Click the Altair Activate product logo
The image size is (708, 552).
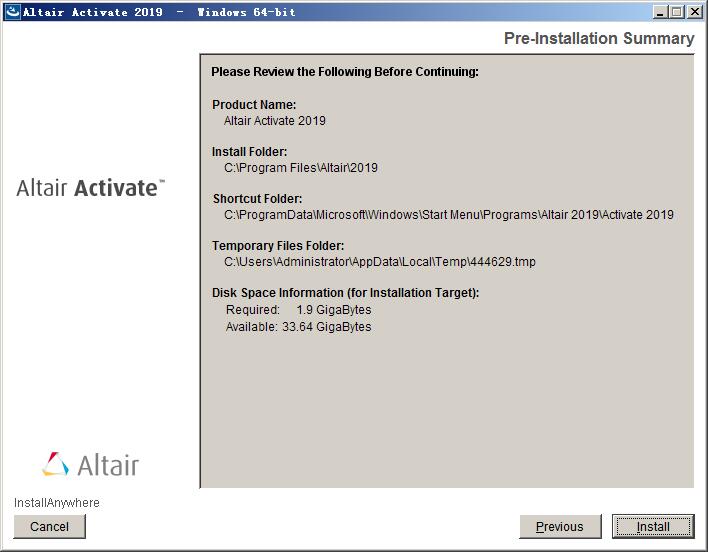tap(90, 188)
